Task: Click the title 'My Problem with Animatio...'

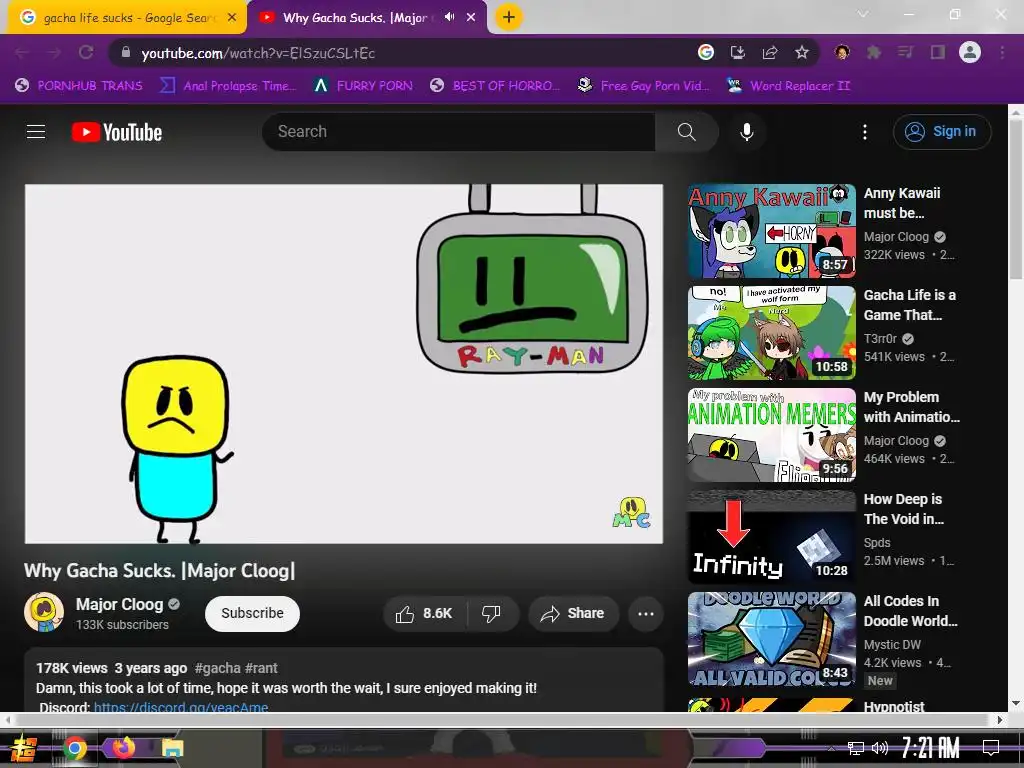Action: tap(912, 407)
